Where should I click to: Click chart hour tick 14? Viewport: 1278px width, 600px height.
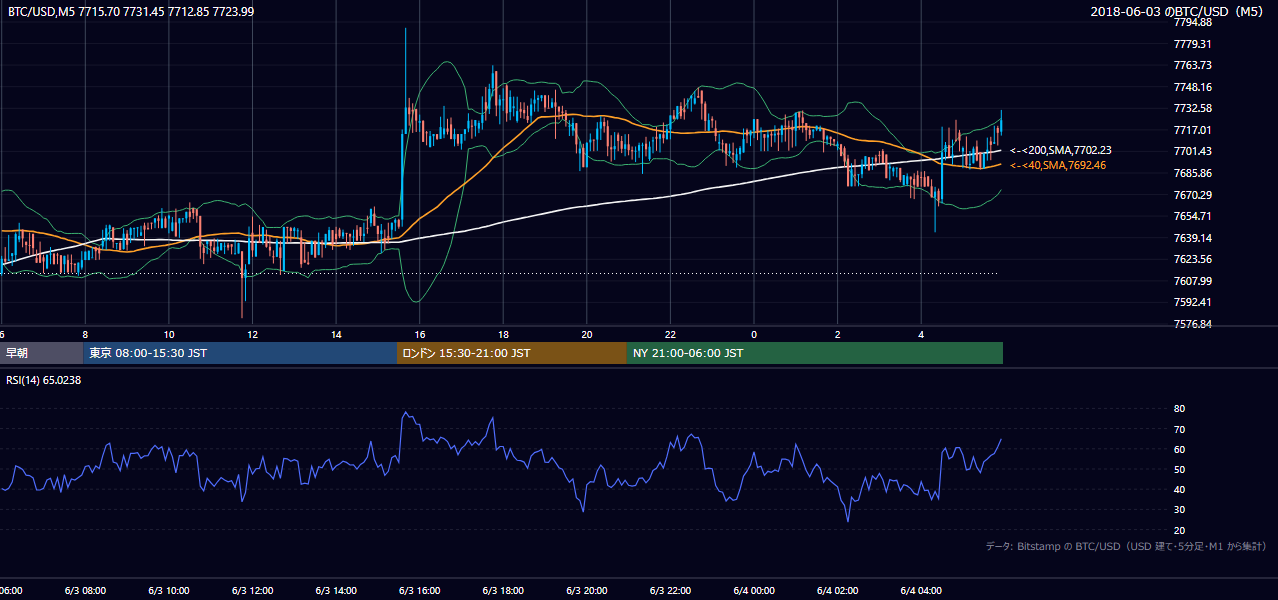click(336, 335)
